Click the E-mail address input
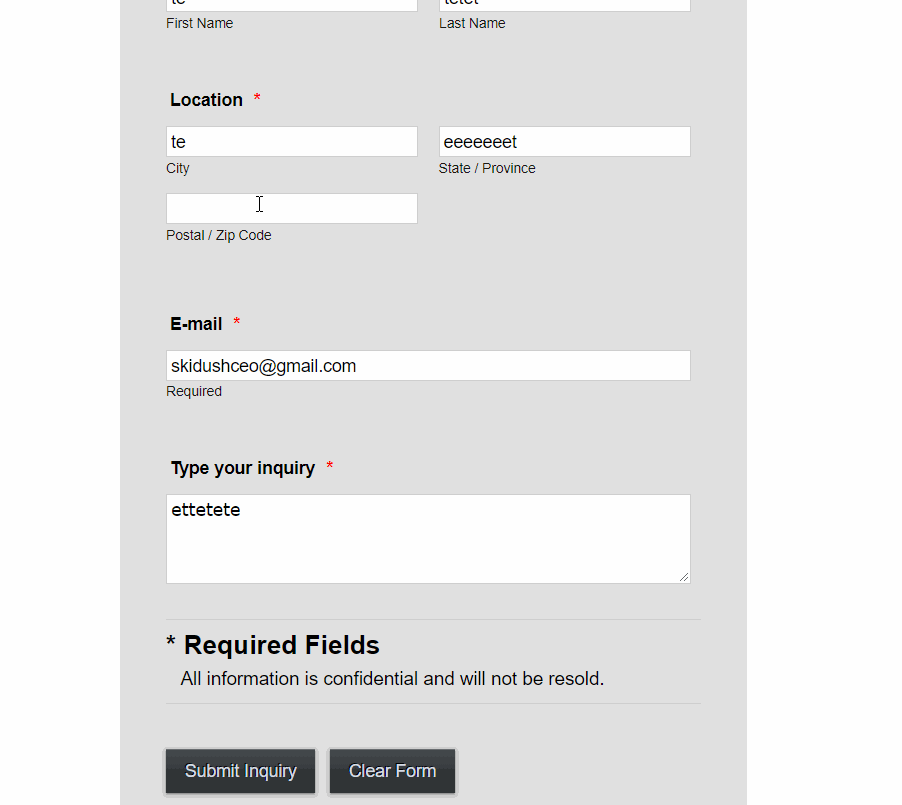The image size is (902, 805). [x=428, y=366]
